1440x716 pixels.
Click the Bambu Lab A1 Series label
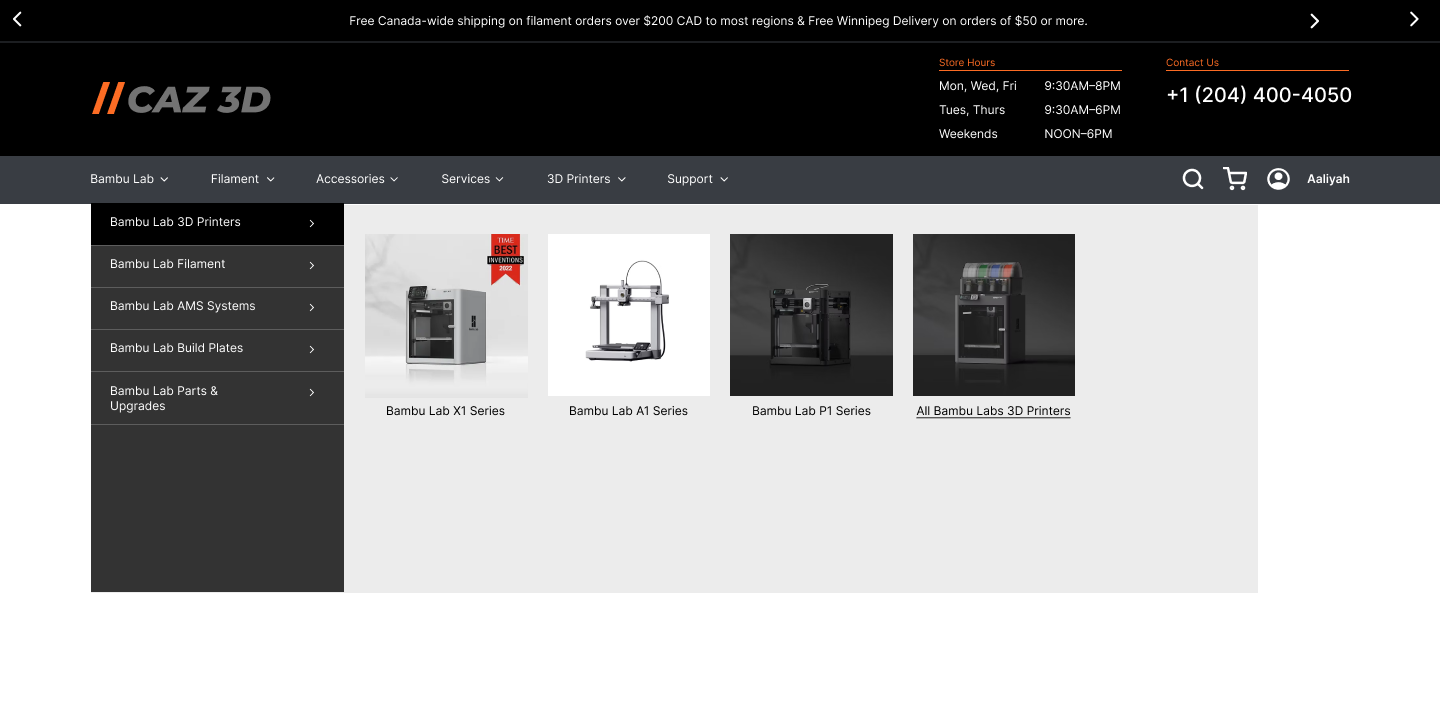click(x=629, y=411)
